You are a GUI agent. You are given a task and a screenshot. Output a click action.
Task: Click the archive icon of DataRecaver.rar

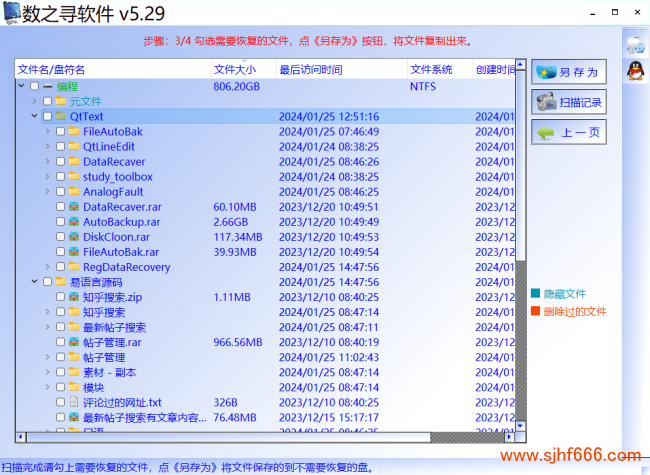click(74, 206)
